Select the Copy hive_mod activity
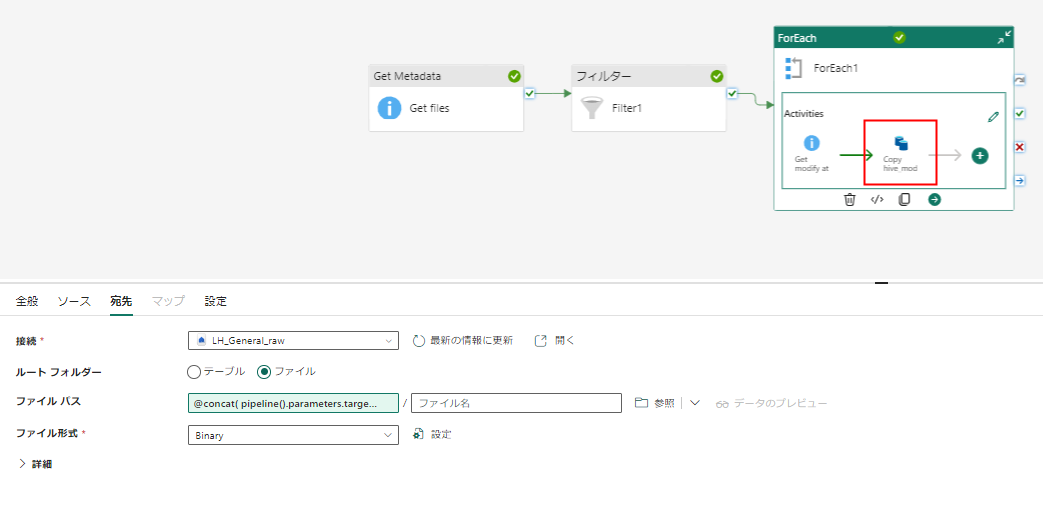1043x513 pixels. 900,154
